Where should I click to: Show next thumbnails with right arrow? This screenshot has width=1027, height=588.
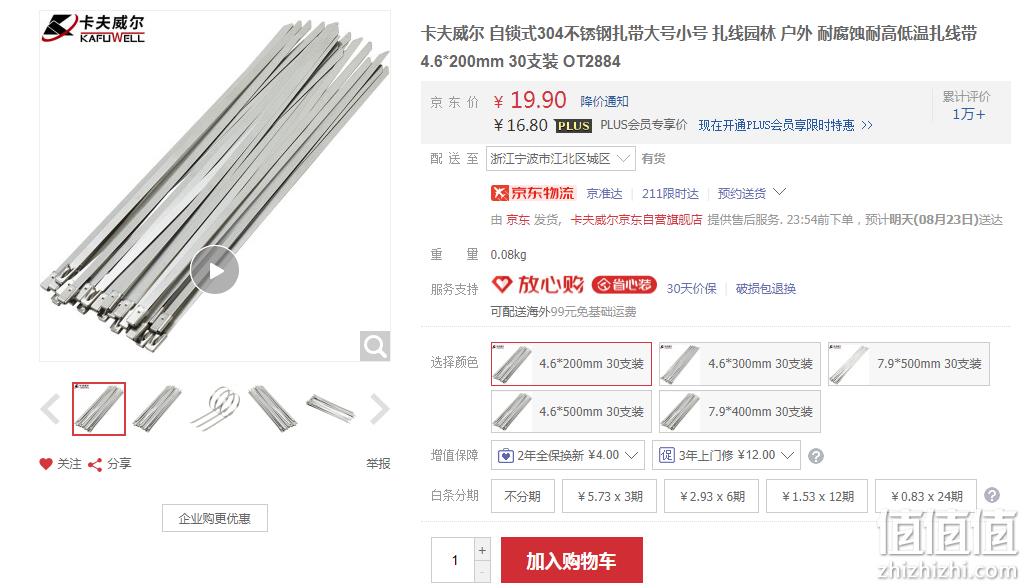point(380,409)
